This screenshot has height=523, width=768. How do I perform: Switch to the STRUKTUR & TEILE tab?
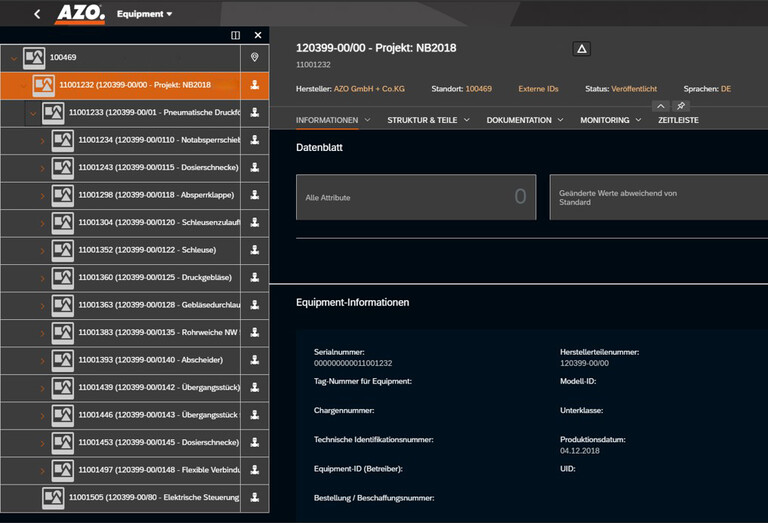[x=422, y=120]
